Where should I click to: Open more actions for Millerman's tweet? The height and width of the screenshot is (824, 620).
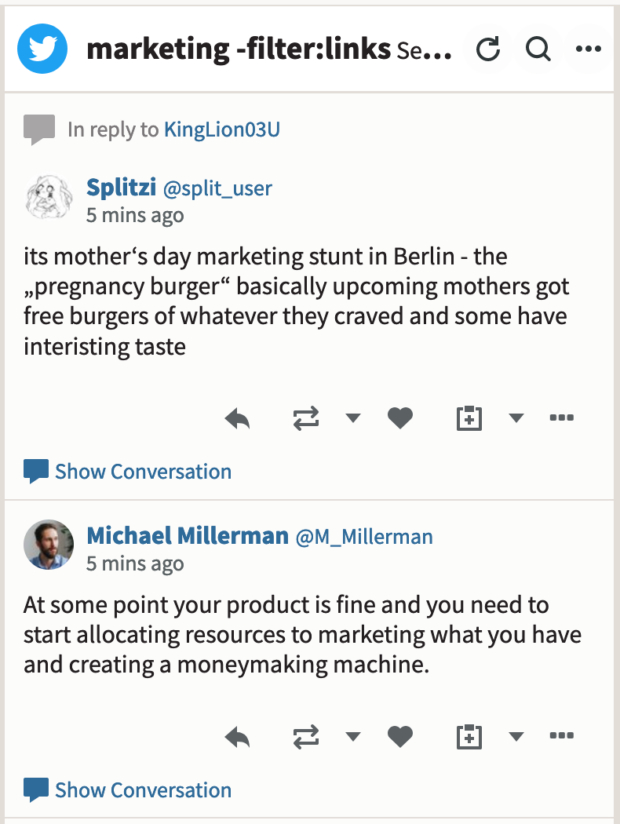[x=562, y=738]
